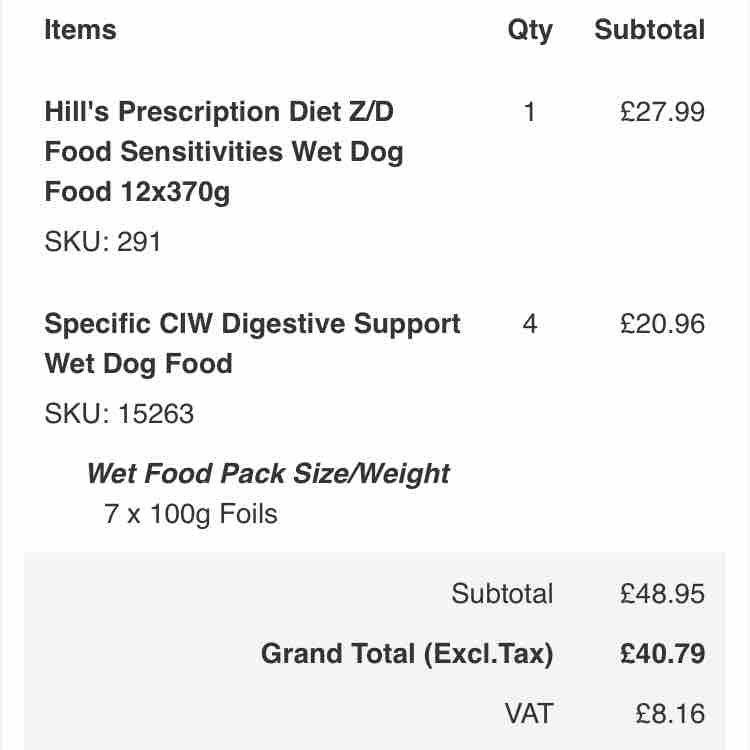The height and width of the screenshot is (750, 750).
Task: Click quantity 1 for Hill's item
Action: click(x=529, y=112)
